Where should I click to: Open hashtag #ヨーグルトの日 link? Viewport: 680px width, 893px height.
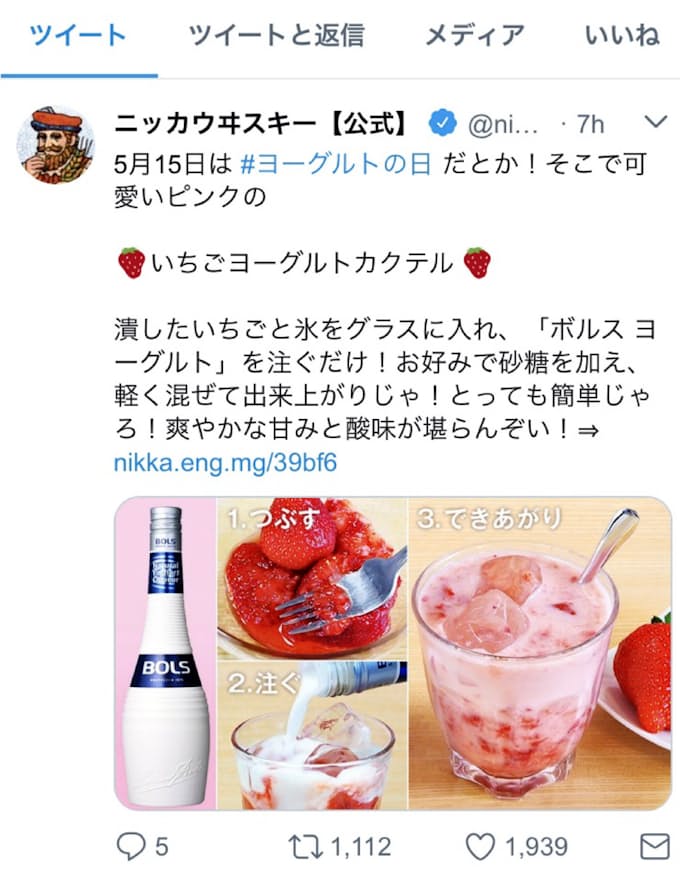point(335,165)
